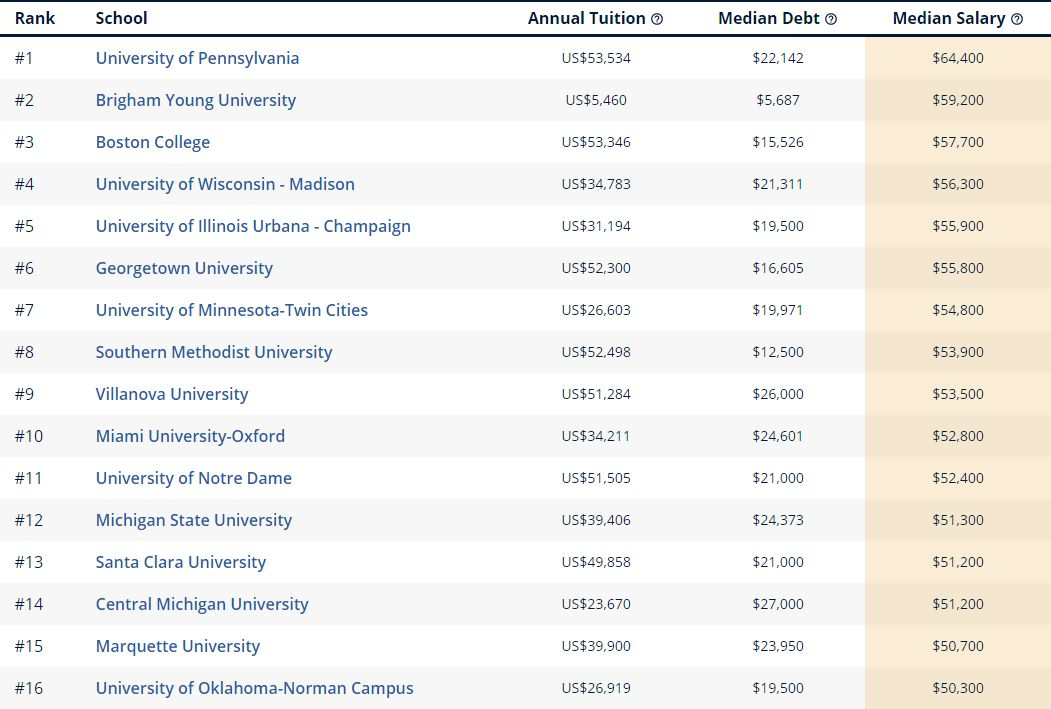Click the Annual Tuition column header
This screenshot has width=1051, height=709.
(x=587, y=18)
